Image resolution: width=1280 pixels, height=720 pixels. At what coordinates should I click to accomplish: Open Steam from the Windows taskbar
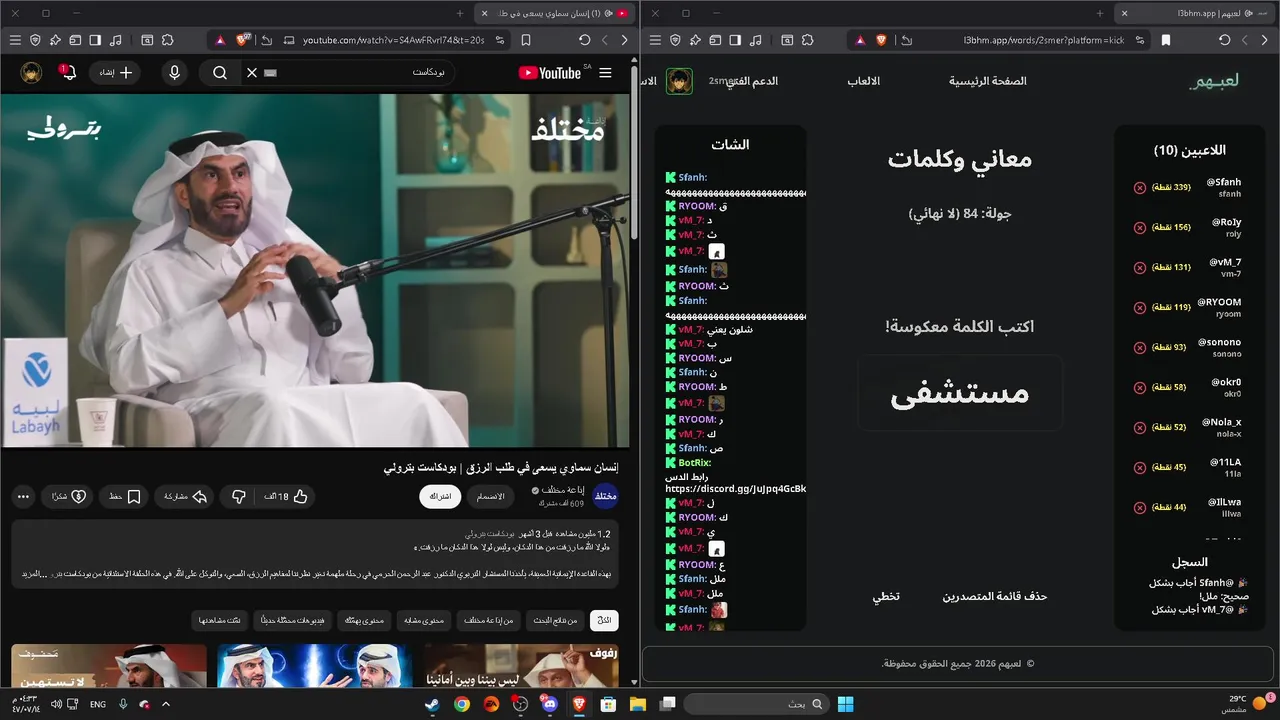click(432, 704)
